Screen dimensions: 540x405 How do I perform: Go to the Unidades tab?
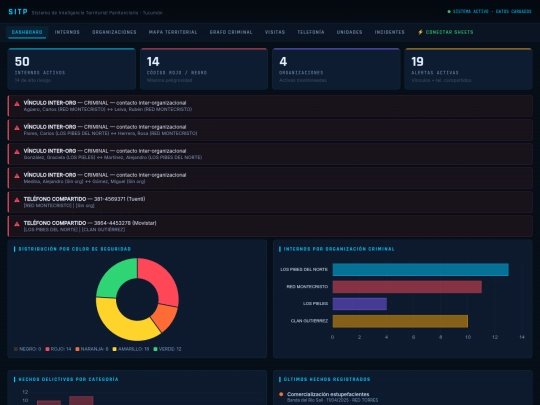click(349, 32)
